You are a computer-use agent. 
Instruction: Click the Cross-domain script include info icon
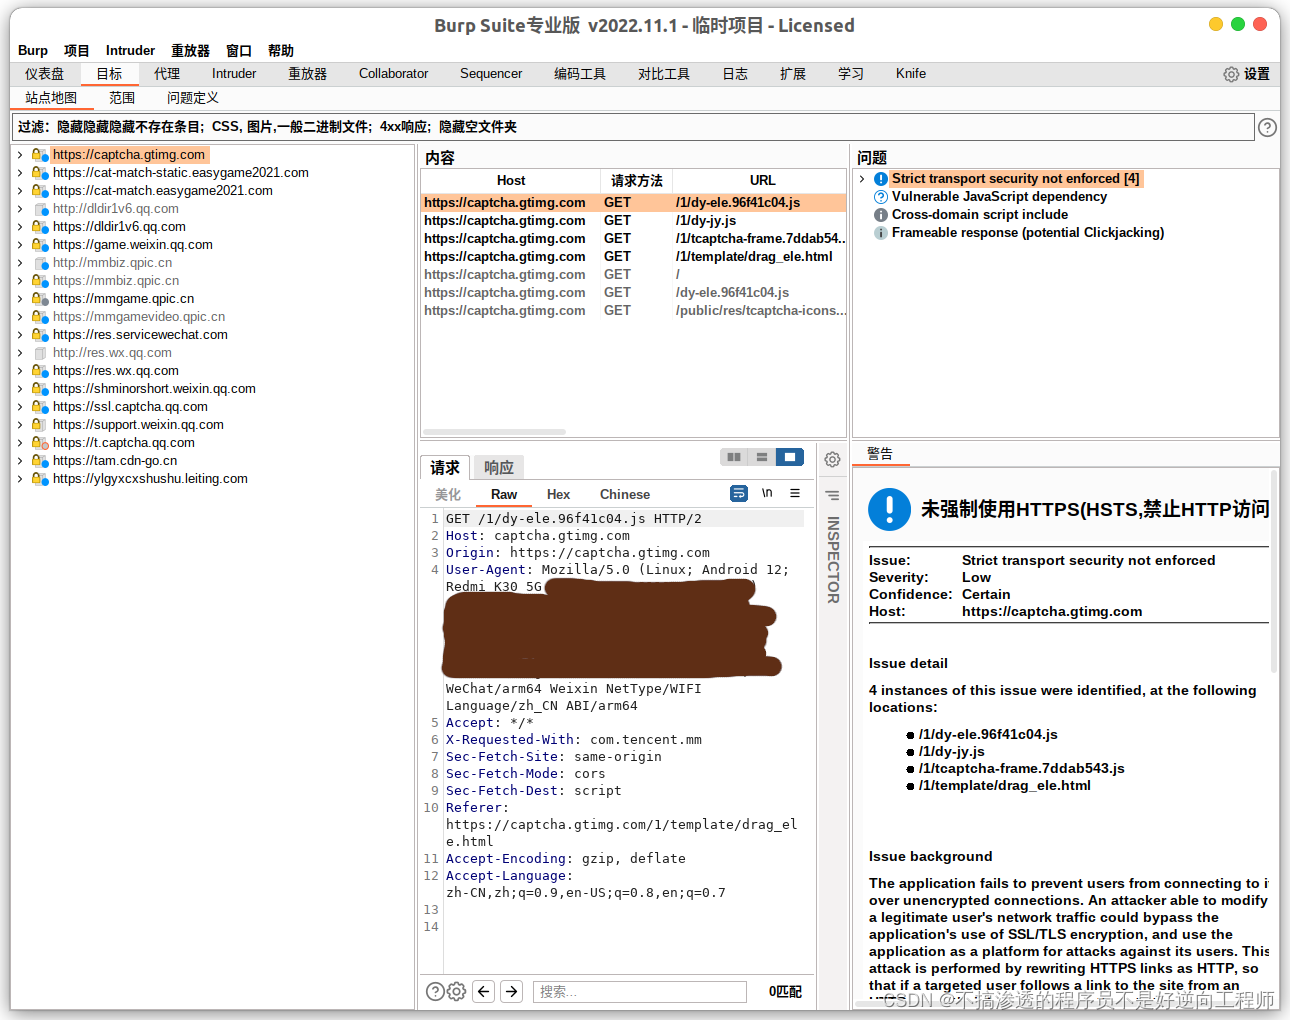881,215
